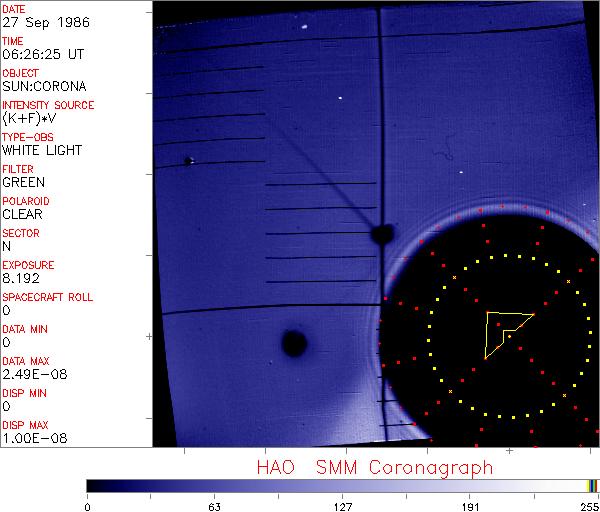Click the dark blob on the vertical pylon line
Screen dimensions: 600x512
[x=381, y=234]
